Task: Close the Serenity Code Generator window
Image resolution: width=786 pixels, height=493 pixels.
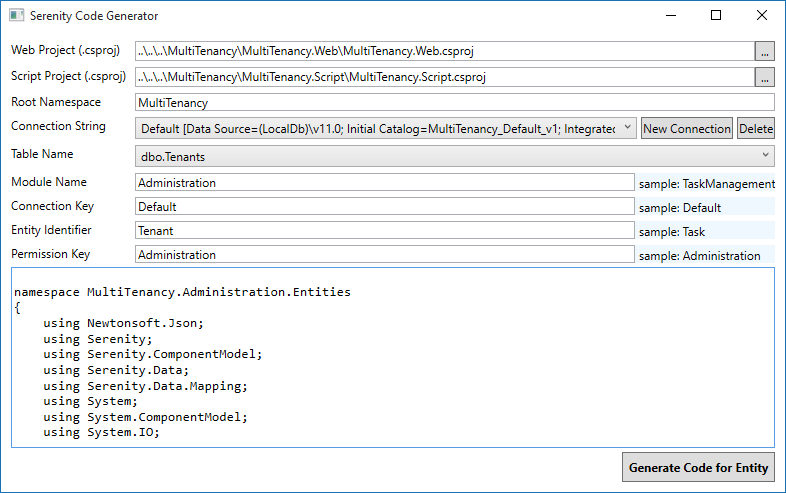Action: (x=762, y=16)
